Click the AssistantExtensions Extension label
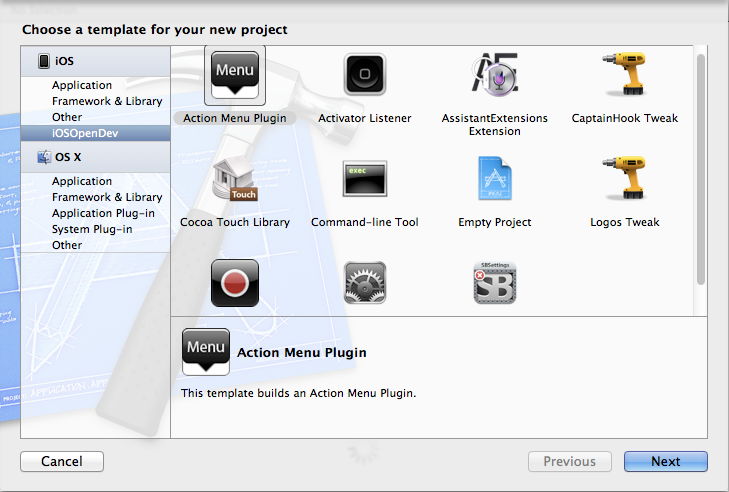The image size is (729, 492). [495, 125]
